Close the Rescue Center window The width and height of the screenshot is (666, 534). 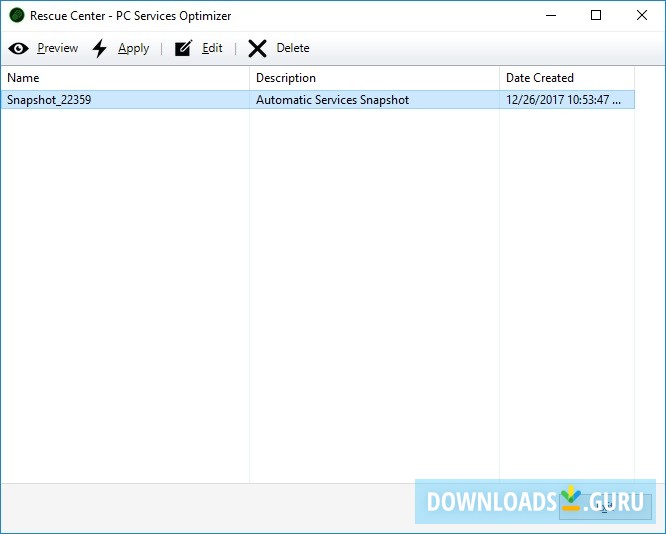coord(642,16)
